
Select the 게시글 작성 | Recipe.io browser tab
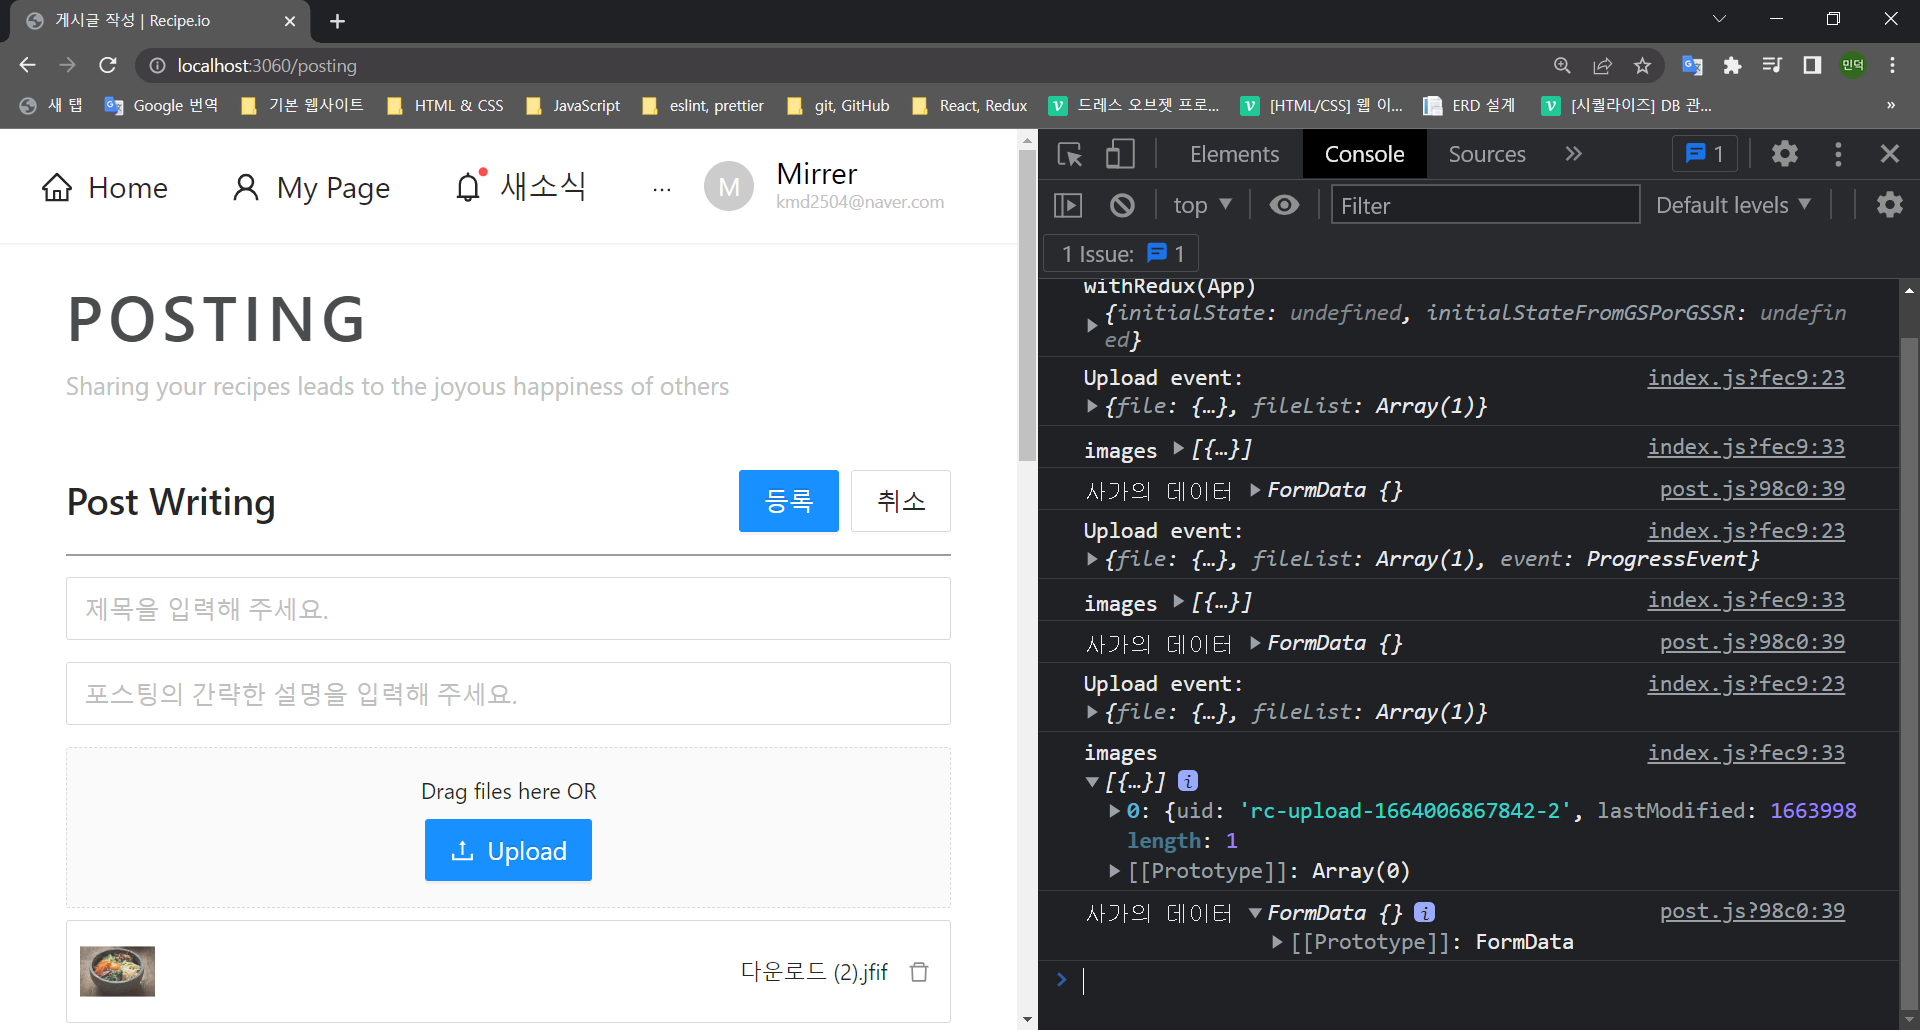(x=160, y=21)
